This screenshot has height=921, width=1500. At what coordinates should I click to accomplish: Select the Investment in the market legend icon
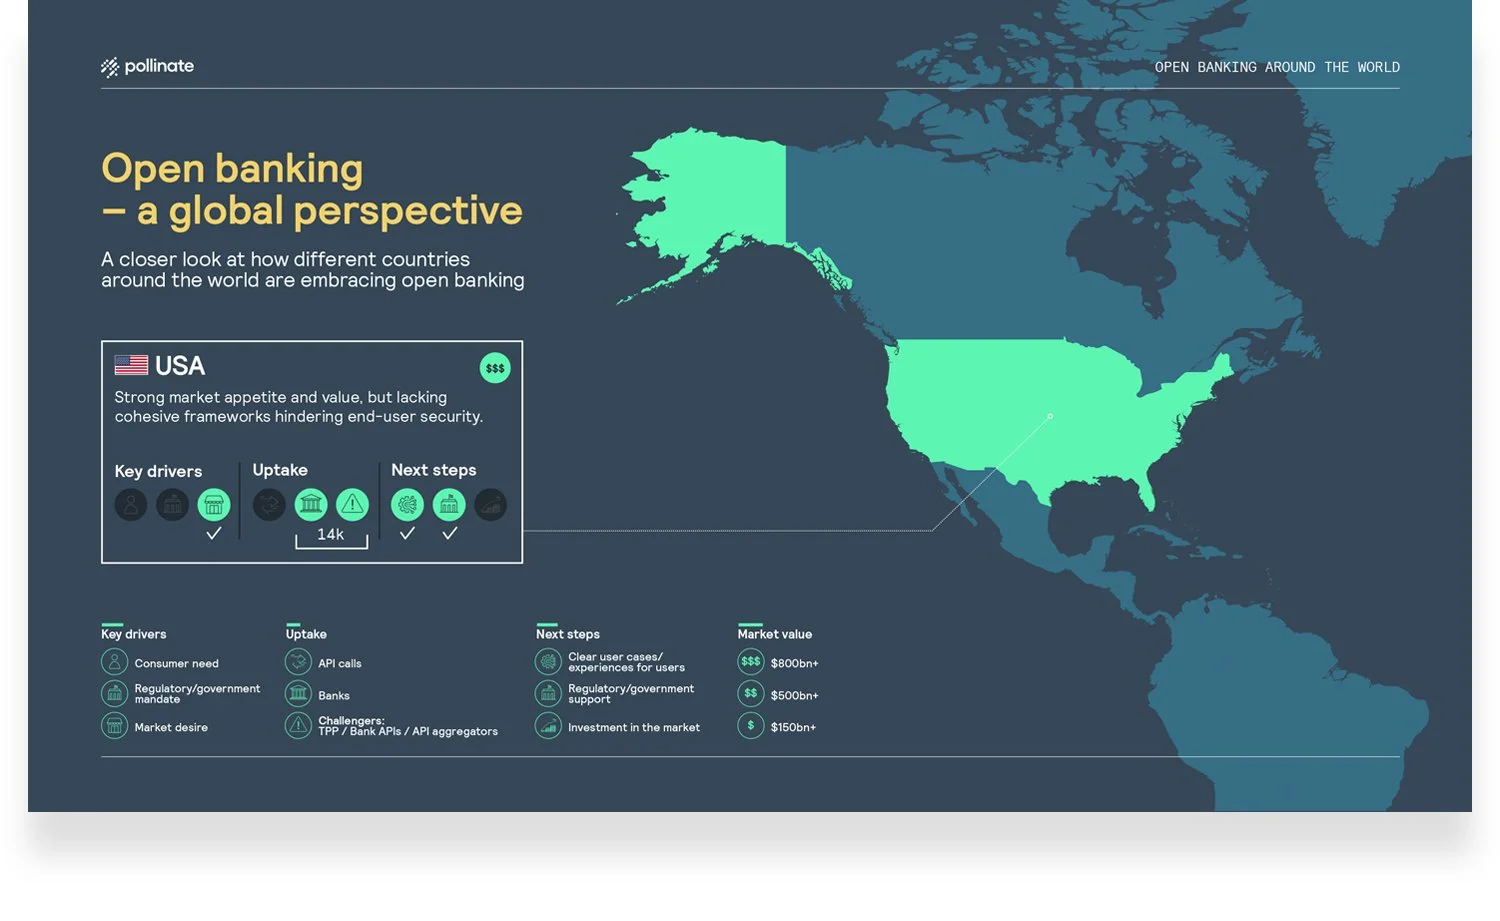point(548,725)
